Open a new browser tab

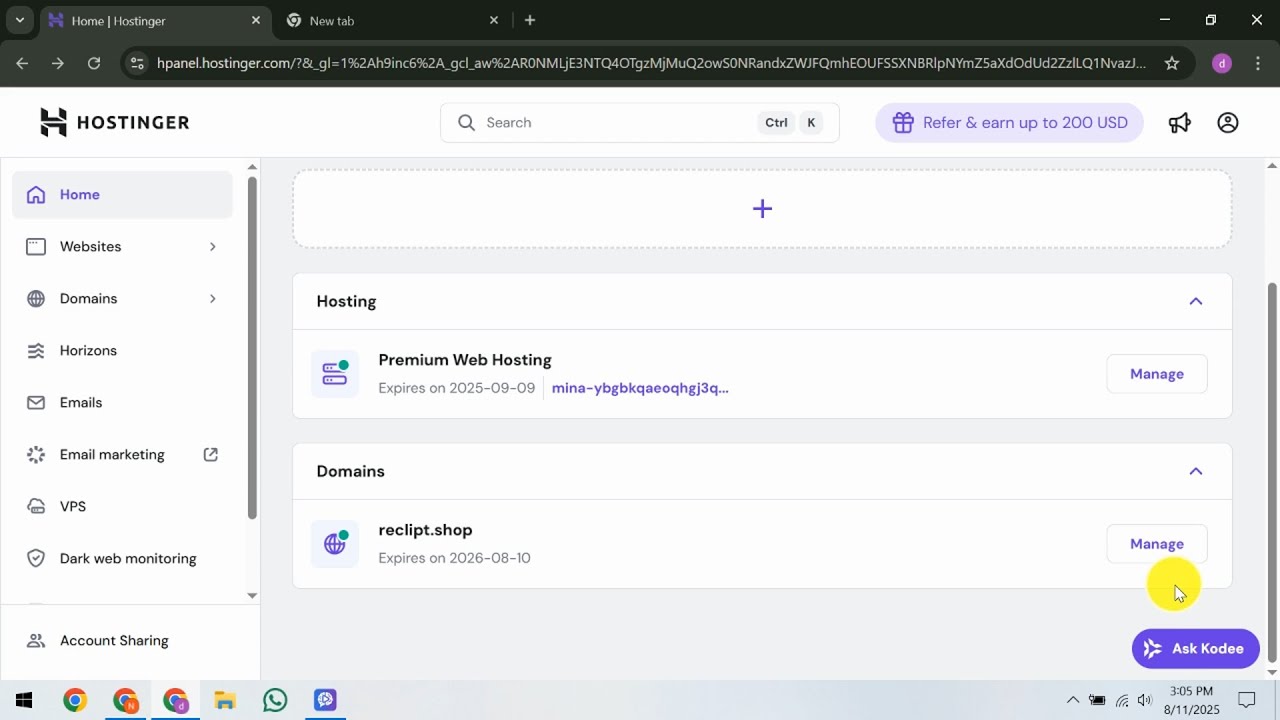(530, 20)
